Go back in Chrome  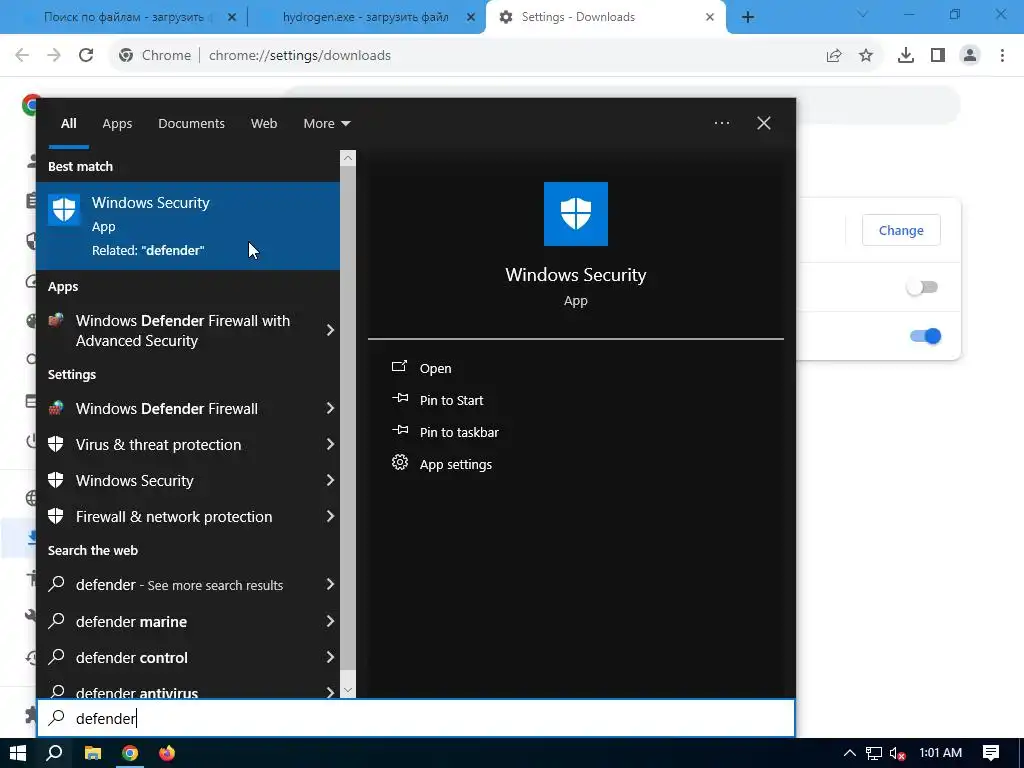(x=22, y=56)
